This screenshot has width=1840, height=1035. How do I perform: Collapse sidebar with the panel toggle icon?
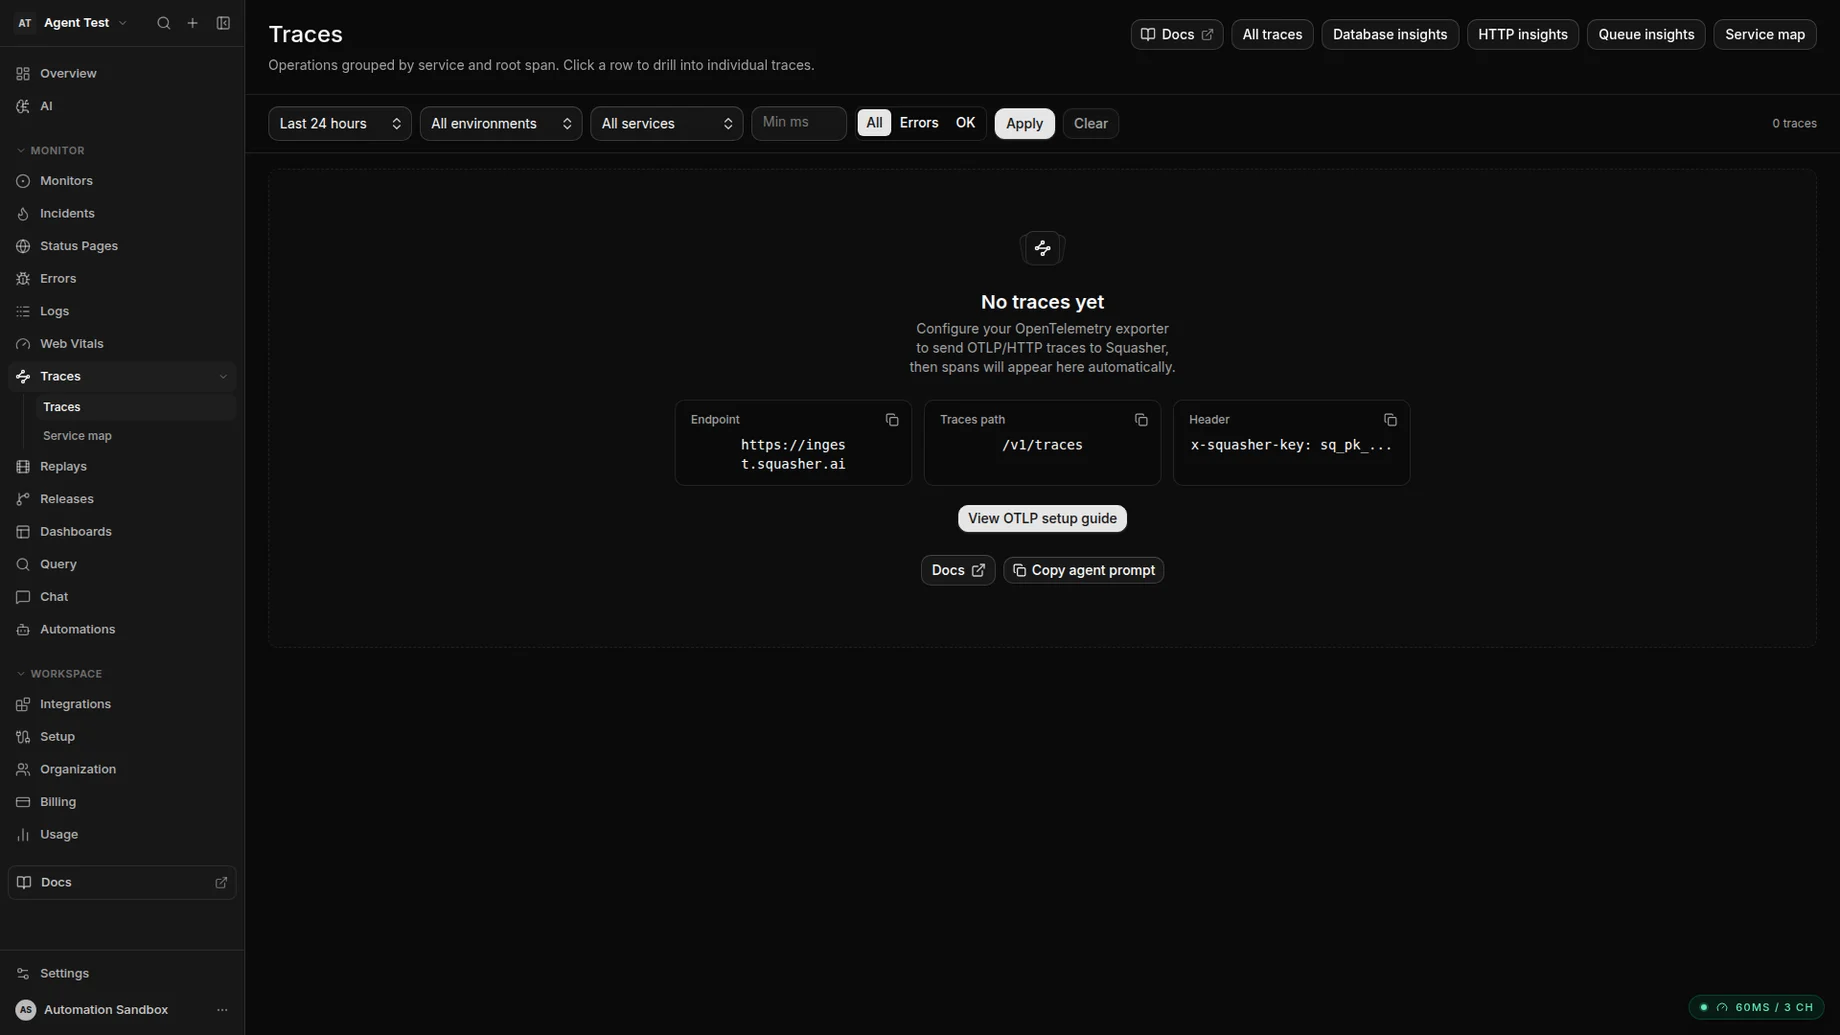(x=223, y=23)
